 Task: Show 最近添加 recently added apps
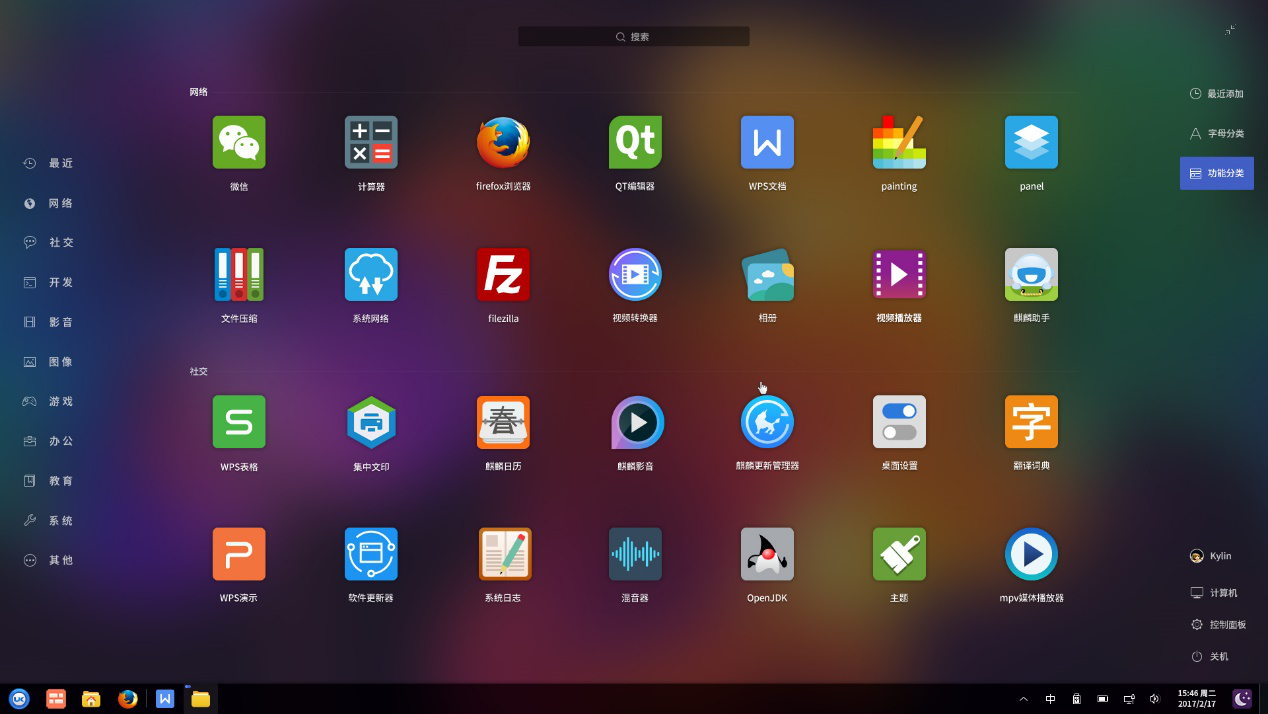(x=1216, y=94)
